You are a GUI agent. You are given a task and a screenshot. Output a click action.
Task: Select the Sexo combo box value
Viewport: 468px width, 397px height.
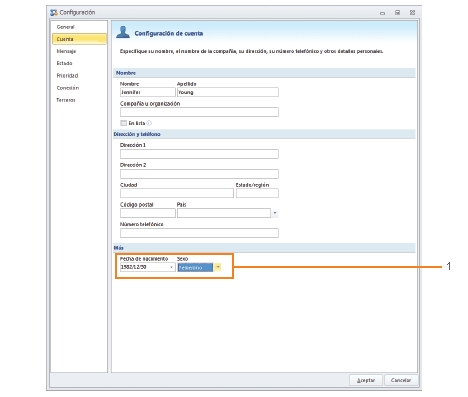coord(195,267)
